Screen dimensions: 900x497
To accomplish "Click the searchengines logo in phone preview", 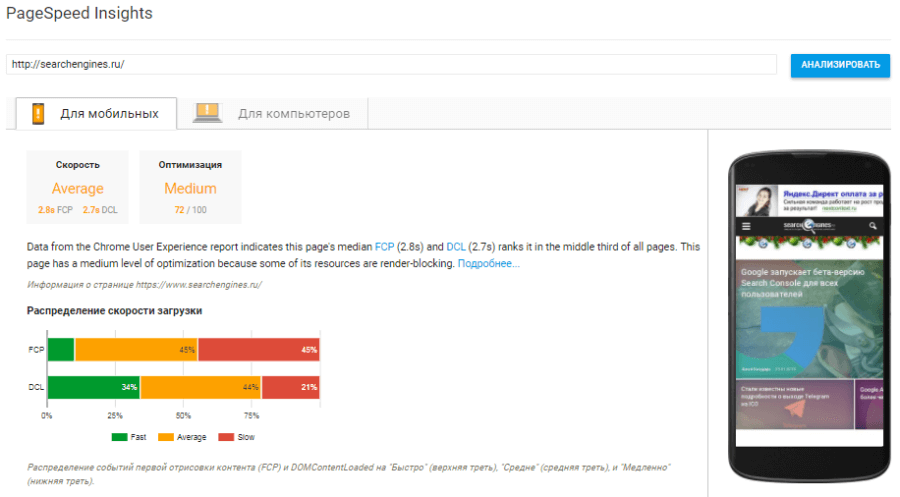I will [809, 225].
